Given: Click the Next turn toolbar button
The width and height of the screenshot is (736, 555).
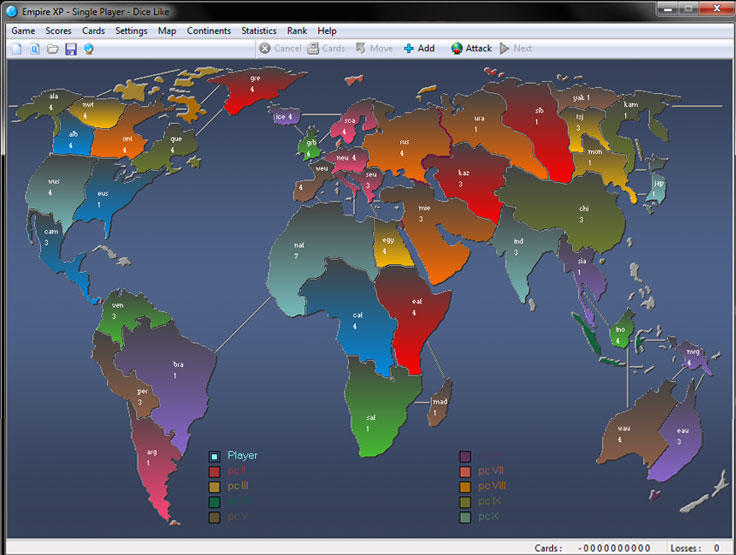Looking at the screenshot, I should 516,48.
